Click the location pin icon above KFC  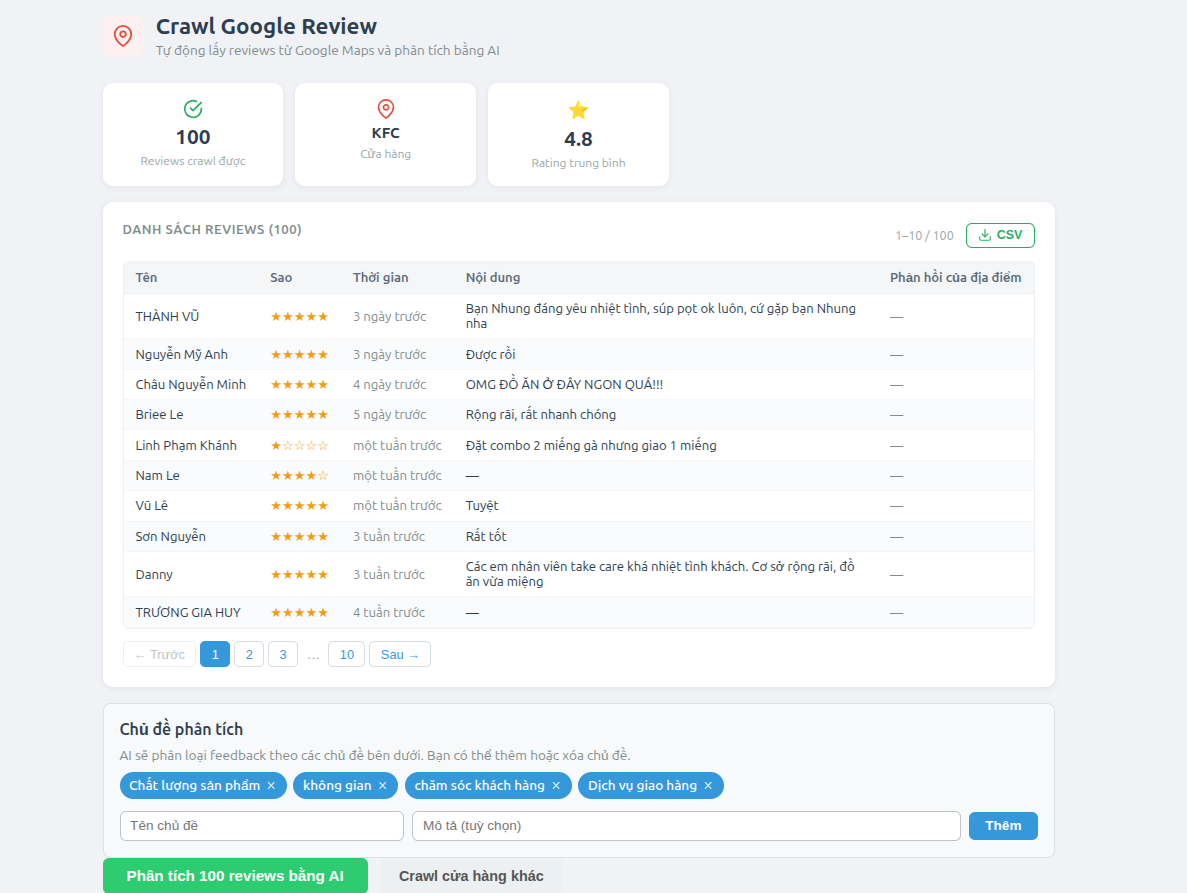coord(385,109)
